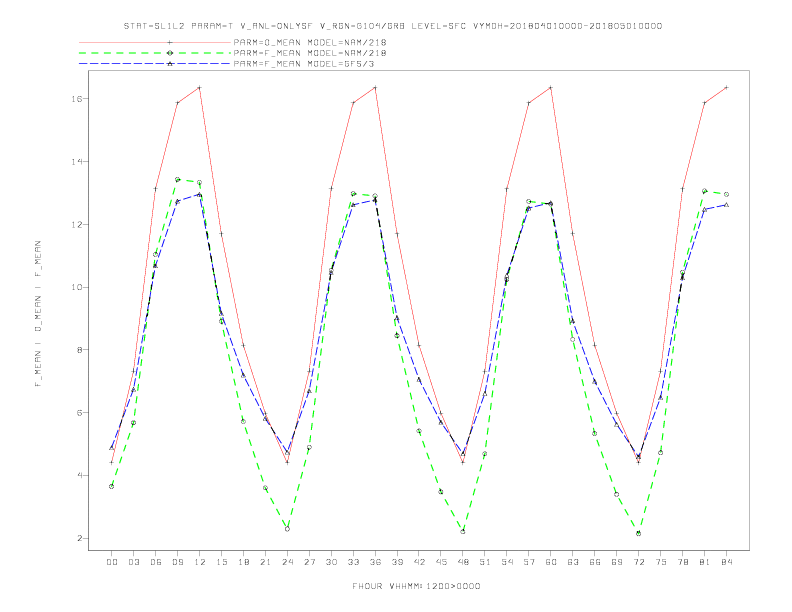Click x-axis forecast hour label 15
Screen dimensions: 792x612
[x=221, y=562]
